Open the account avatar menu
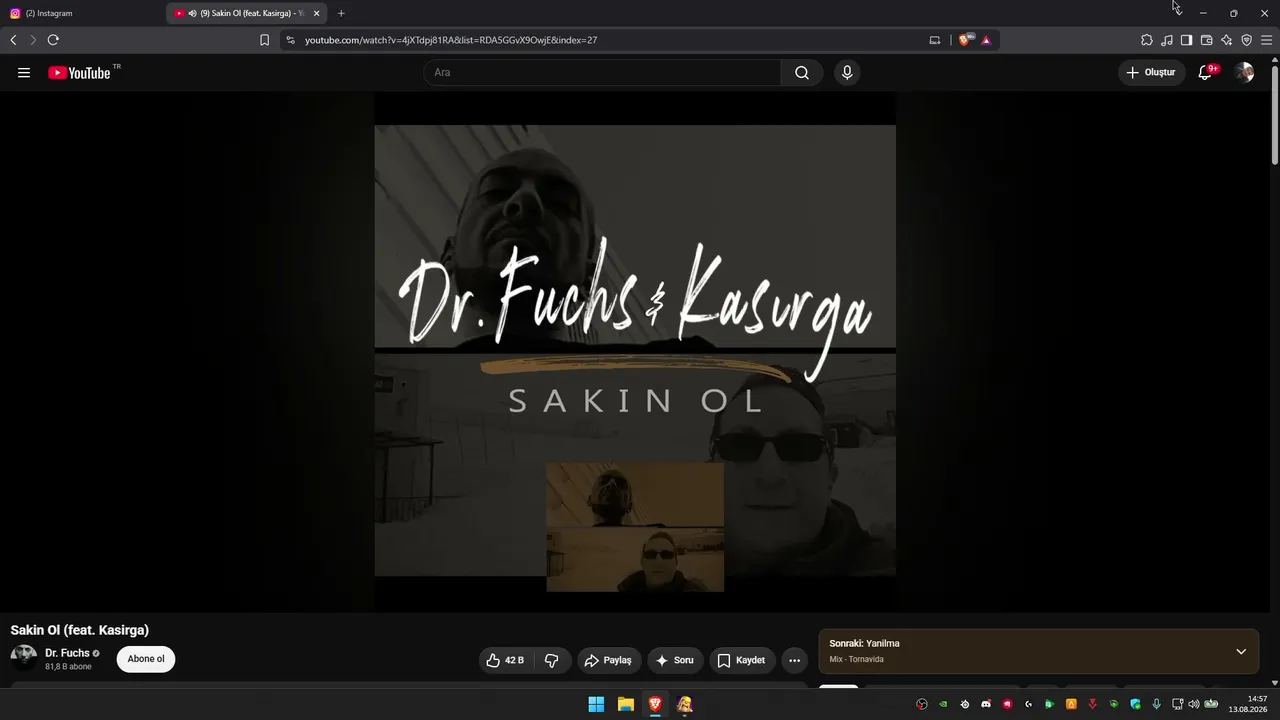This screenshot has width=1280, height=720. coord(1244,73)
